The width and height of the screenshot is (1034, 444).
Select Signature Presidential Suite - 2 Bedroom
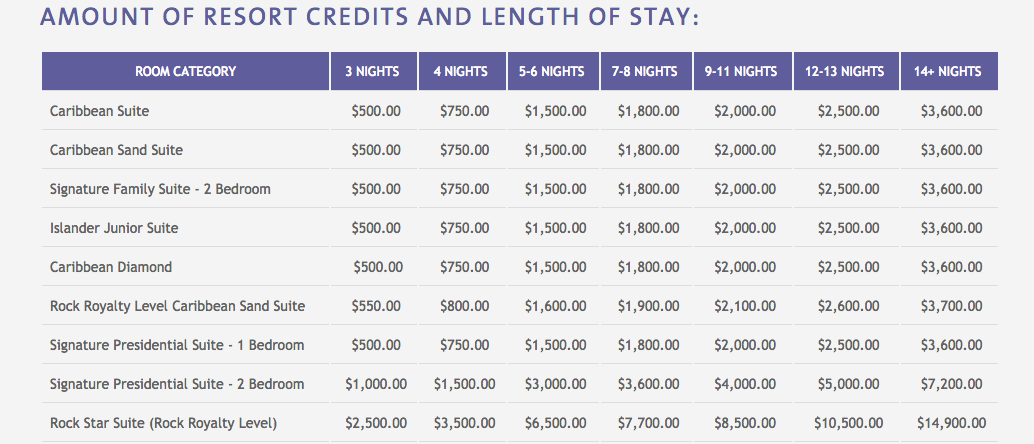[x=177, y=384]
